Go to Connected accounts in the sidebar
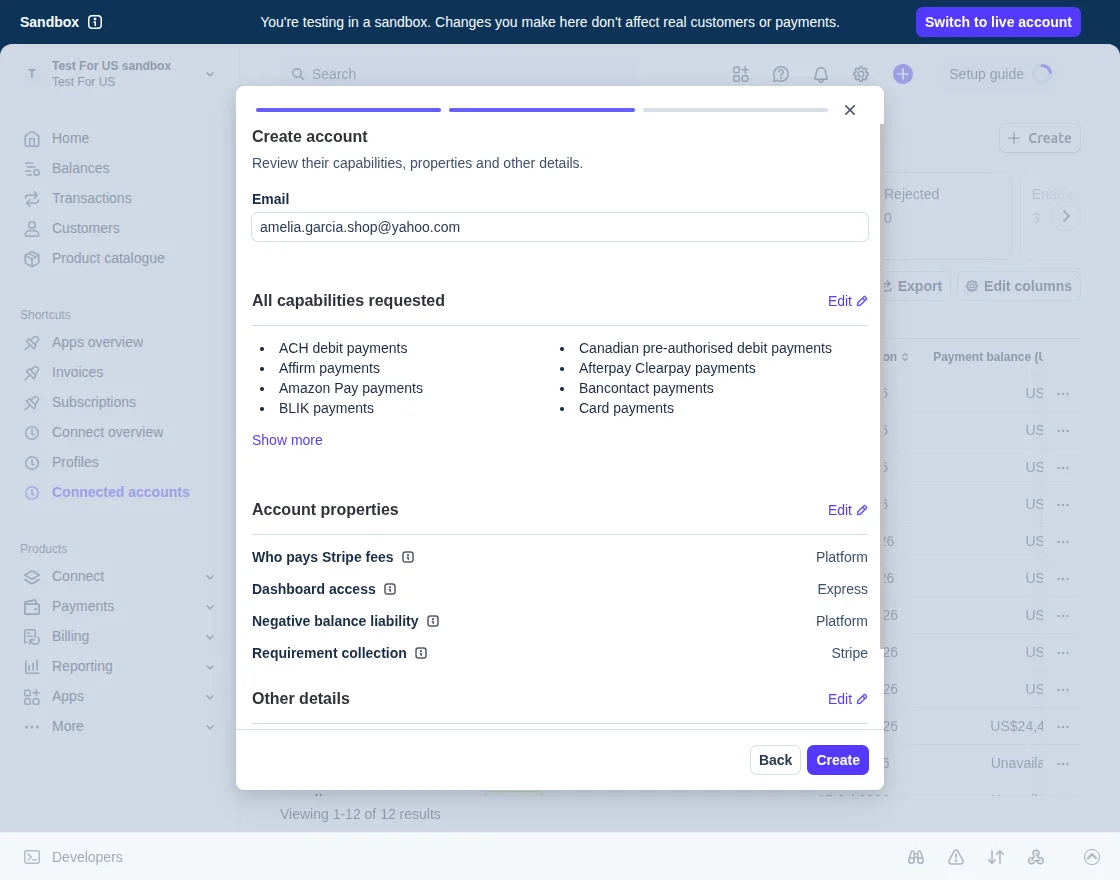The width and height of the screenshot is (1120, 880). pyautogui.click(x=121, y=492)
